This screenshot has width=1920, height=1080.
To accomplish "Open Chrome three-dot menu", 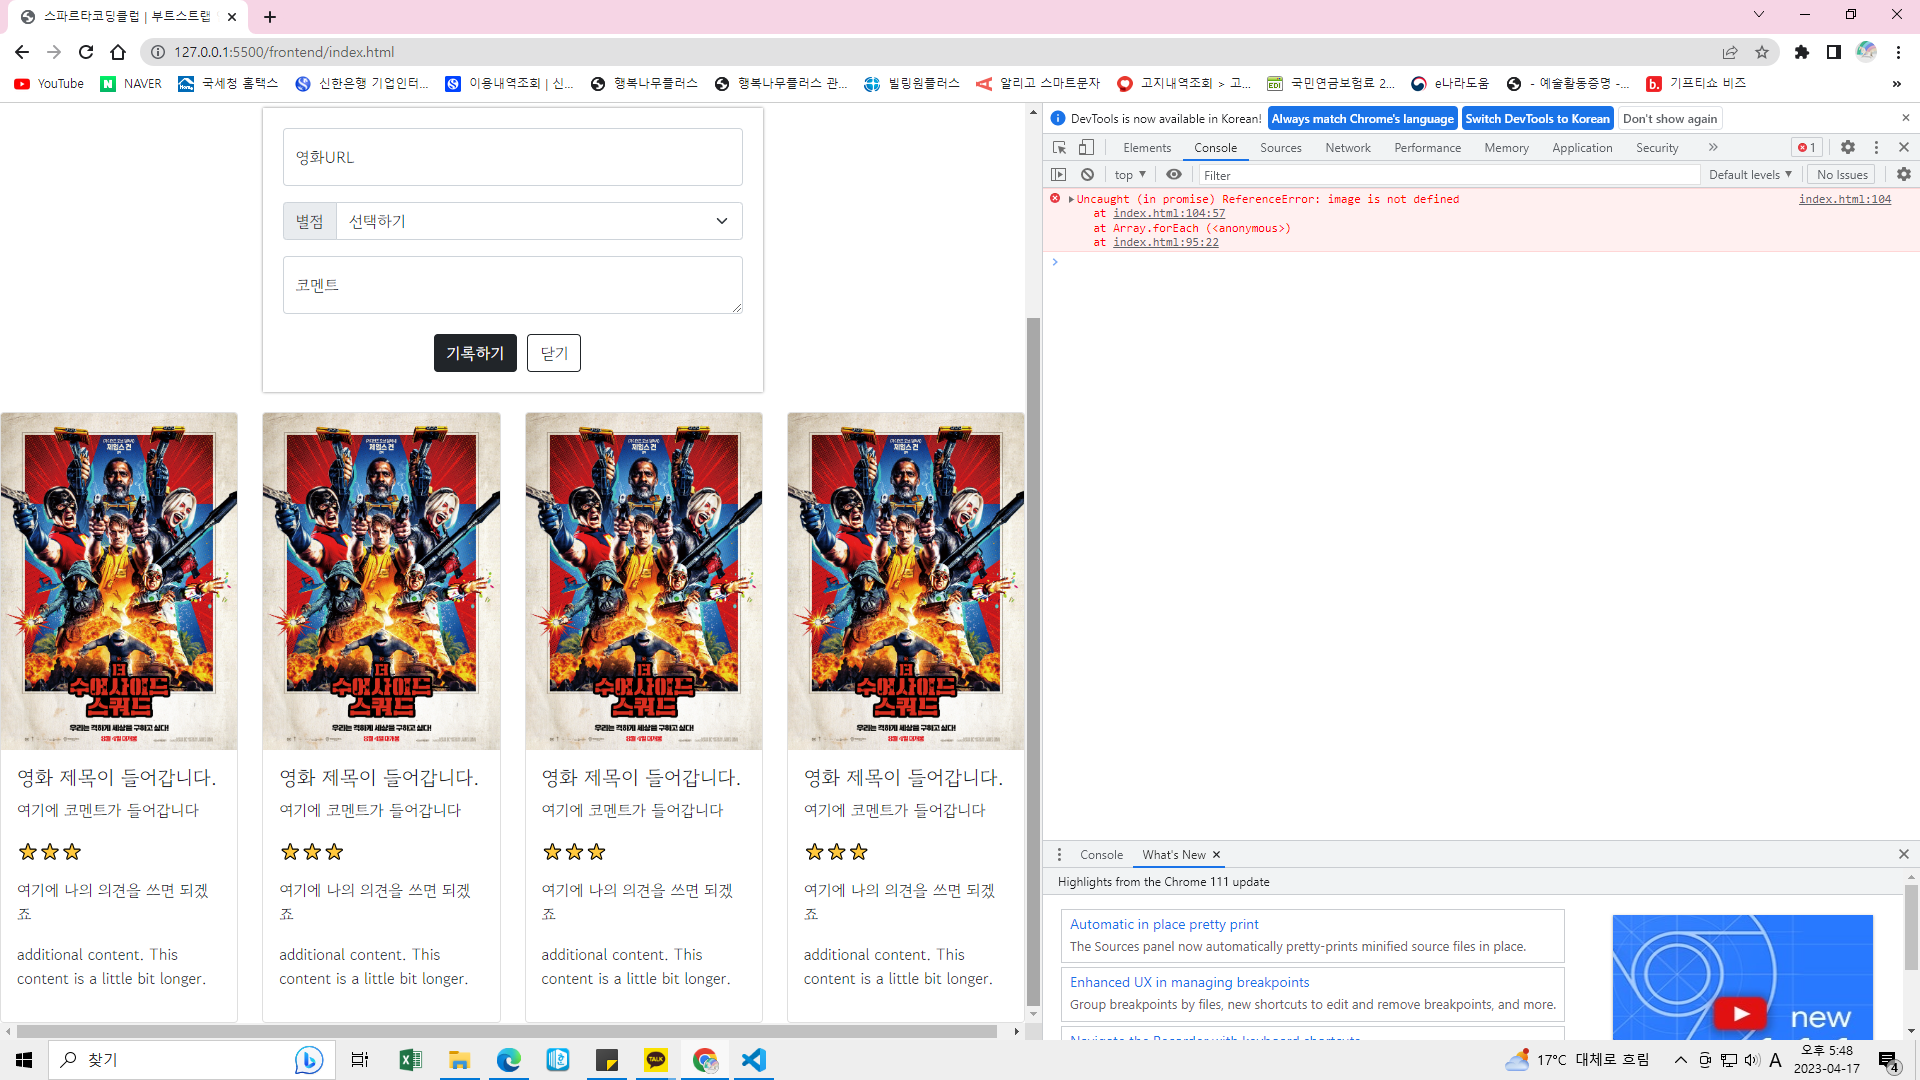I will coord(1898,52).
